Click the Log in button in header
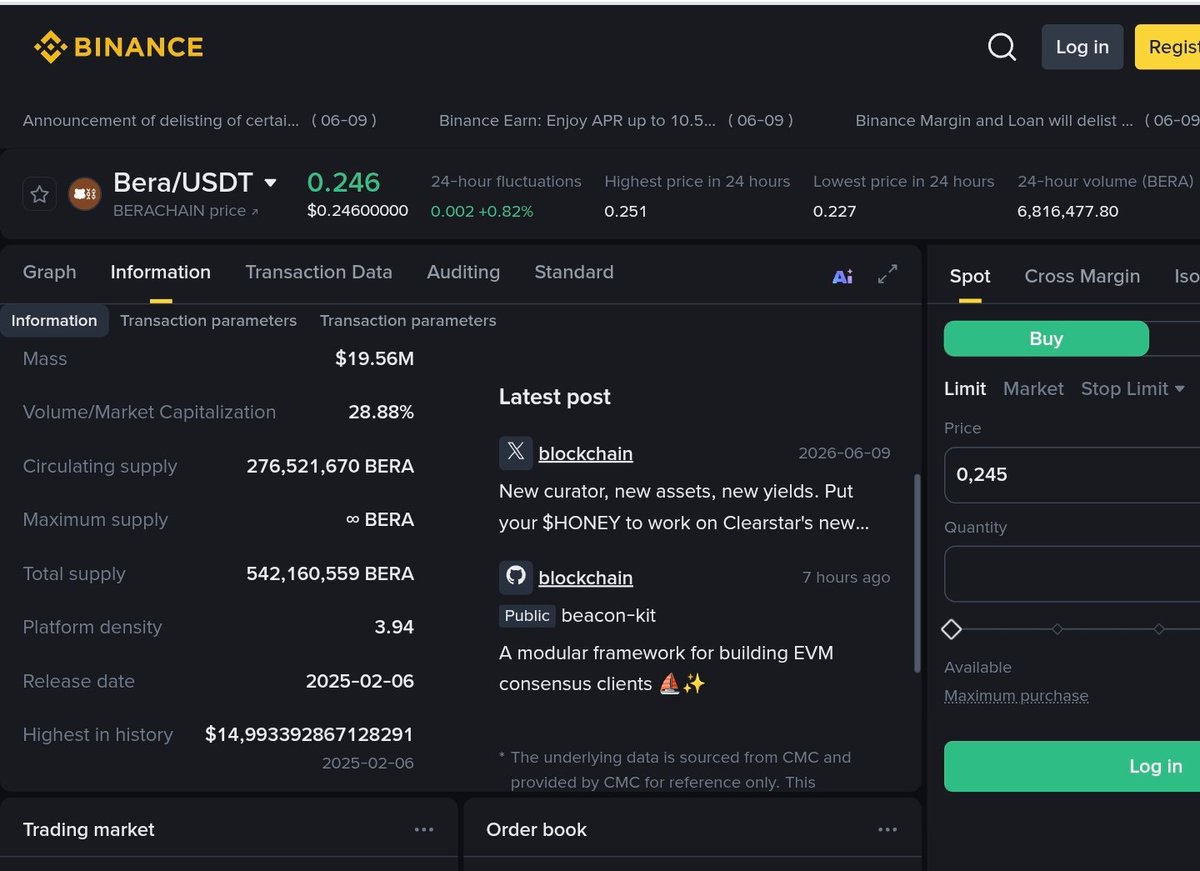This screenshot has width=1200, height=871. click(1082, 47)
